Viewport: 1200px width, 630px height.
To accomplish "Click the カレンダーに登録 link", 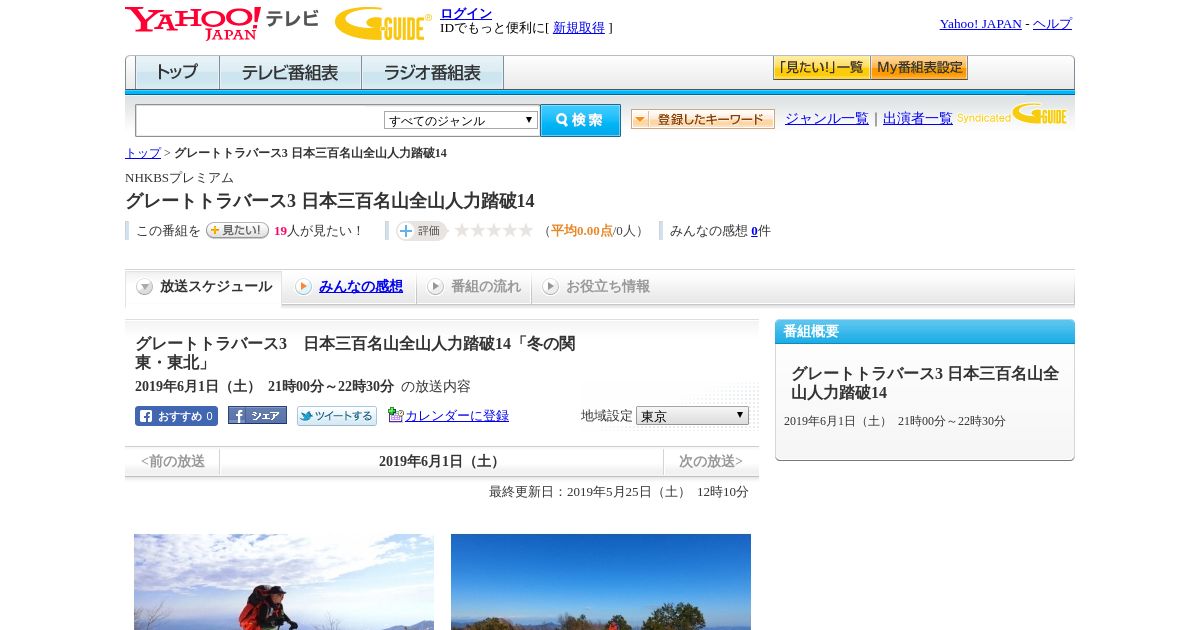I will (457, 416).
